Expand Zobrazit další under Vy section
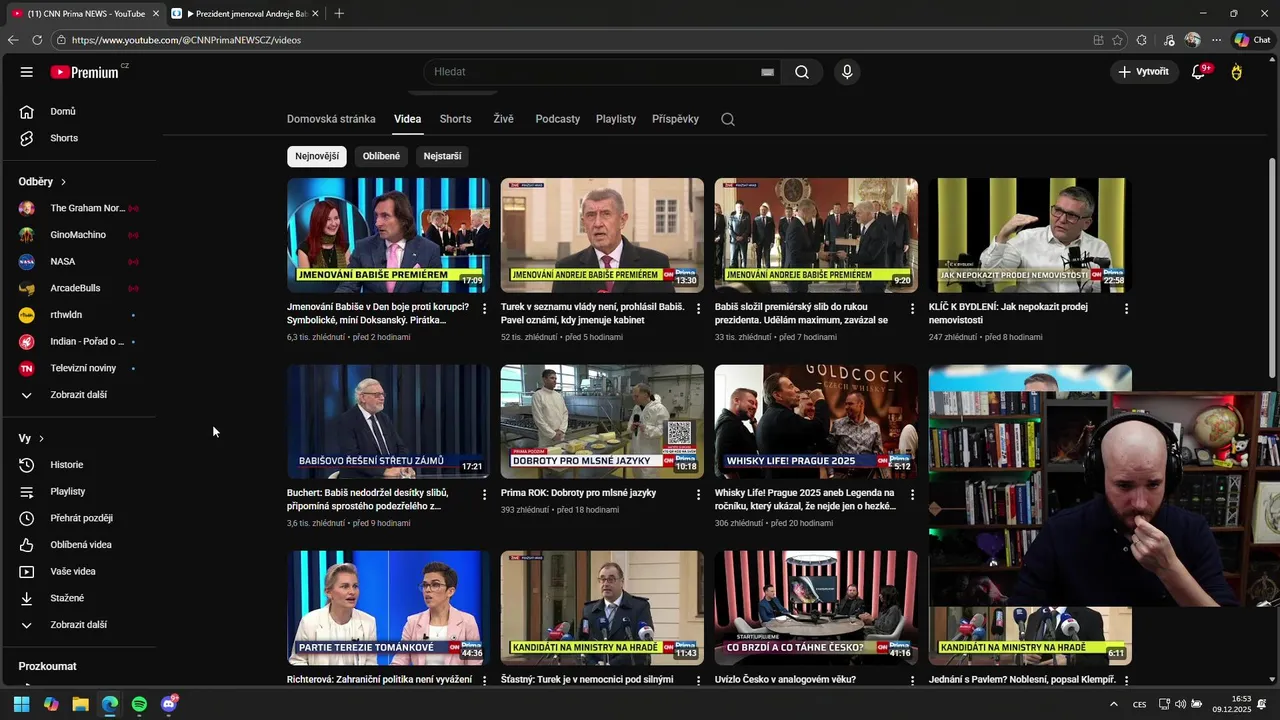The height and width of the screenshot is (720, 1280). click(x=78, y=625)
